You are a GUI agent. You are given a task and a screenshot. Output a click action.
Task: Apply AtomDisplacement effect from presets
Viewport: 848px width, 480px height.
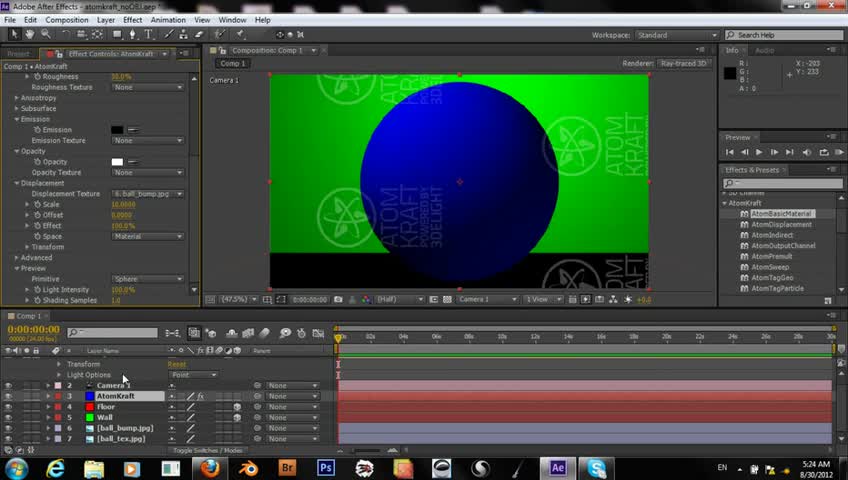pyautogui.click(x=781, y=224)
